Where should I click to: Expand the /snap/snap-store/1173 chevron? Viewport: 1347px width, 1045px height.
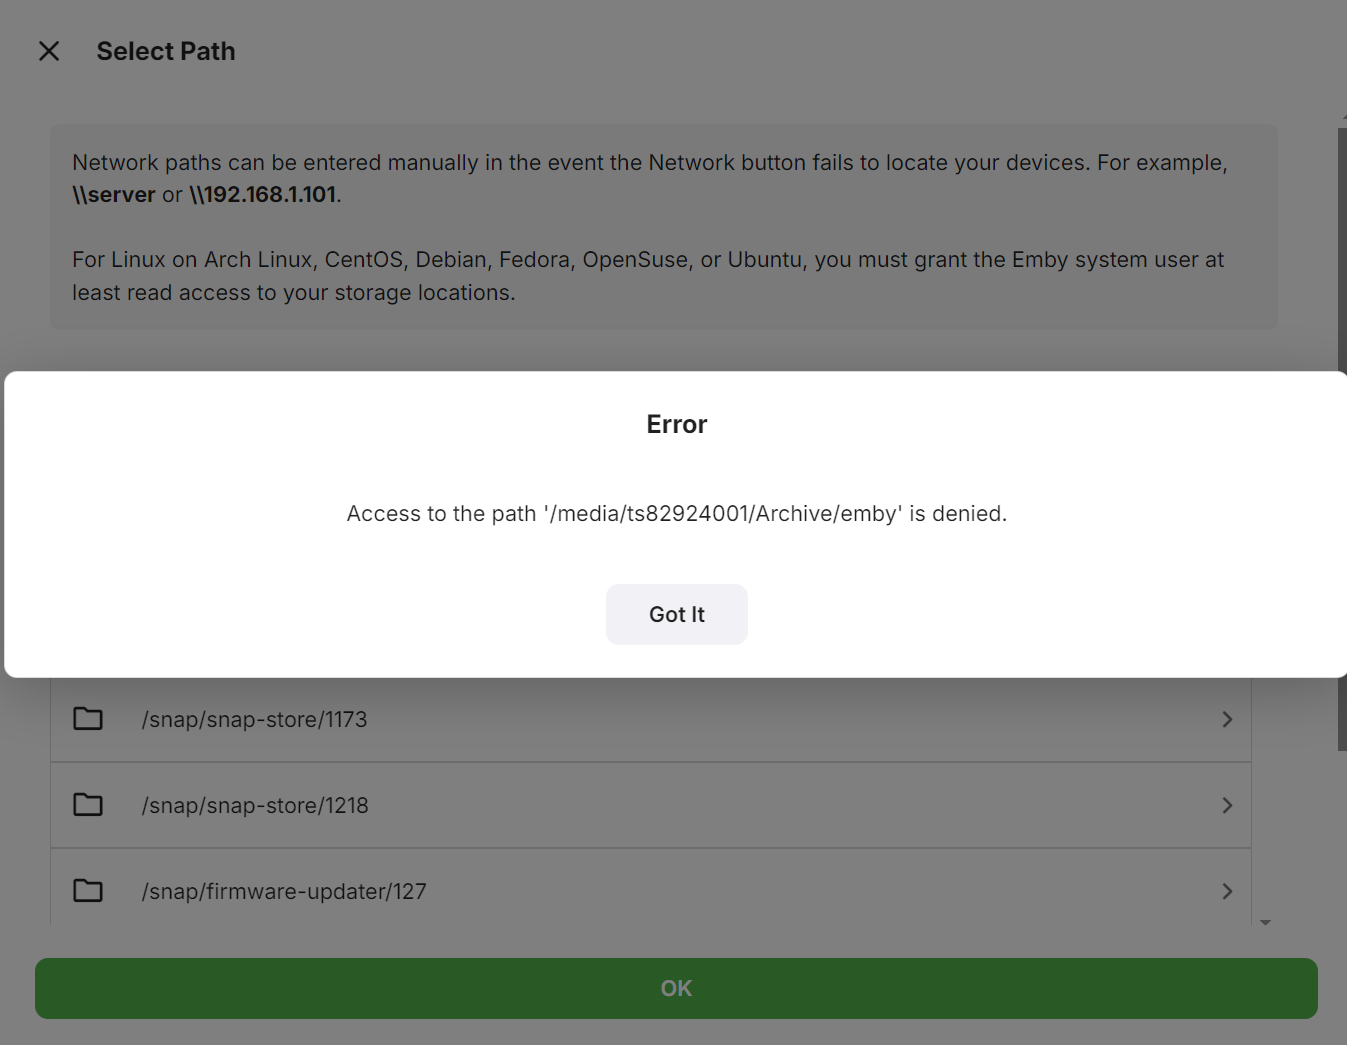pyautogui.click(x=1227, y=719)
